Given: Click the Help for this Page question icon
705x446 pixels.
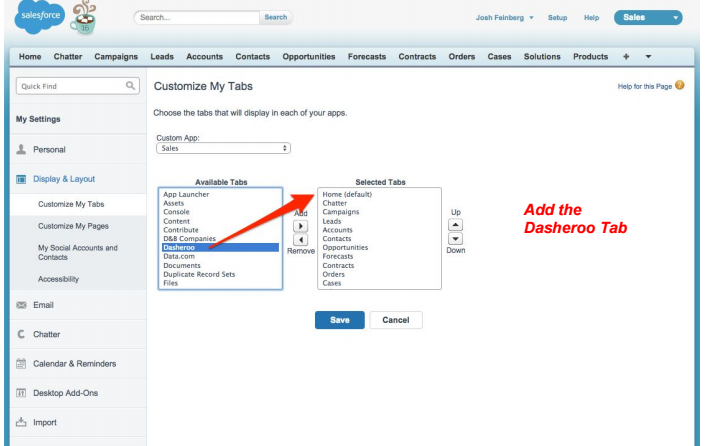Looking at the screenshot, I should 680,85.
